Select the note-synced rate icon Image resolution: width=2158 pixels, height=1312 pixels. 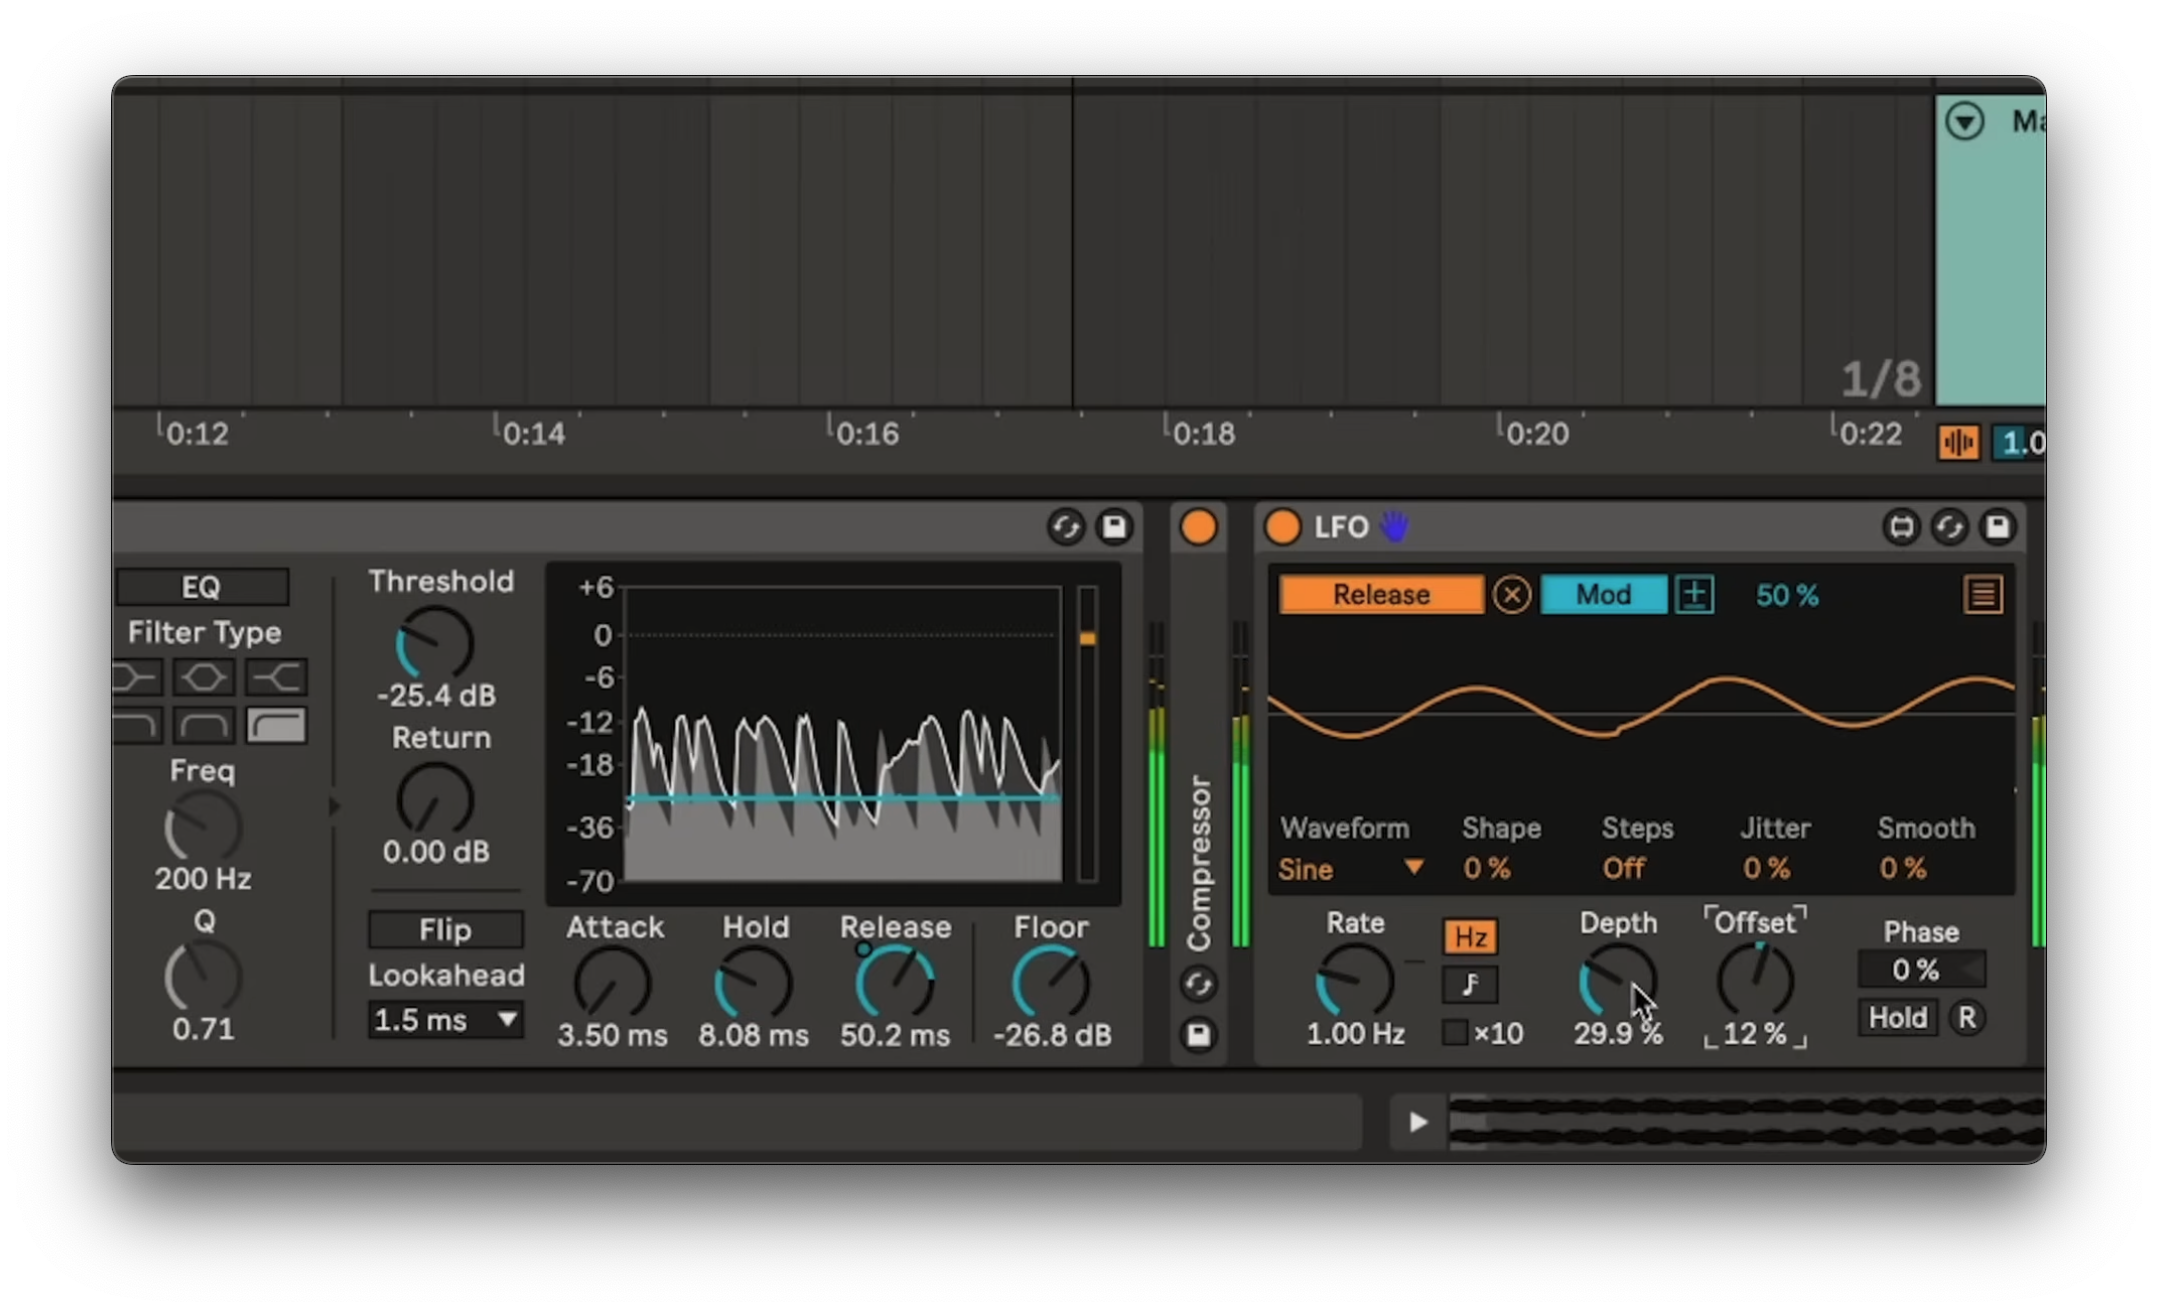click(x=1469, y=985)
